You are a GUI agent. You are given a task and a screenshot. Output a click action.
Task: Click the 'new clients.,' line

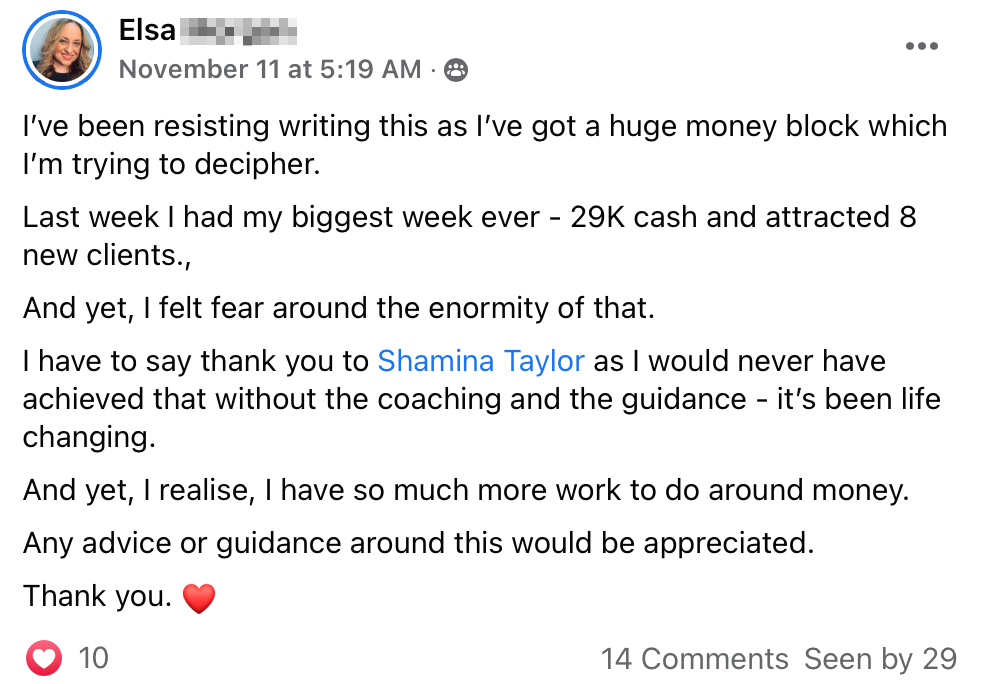[106, 255]
